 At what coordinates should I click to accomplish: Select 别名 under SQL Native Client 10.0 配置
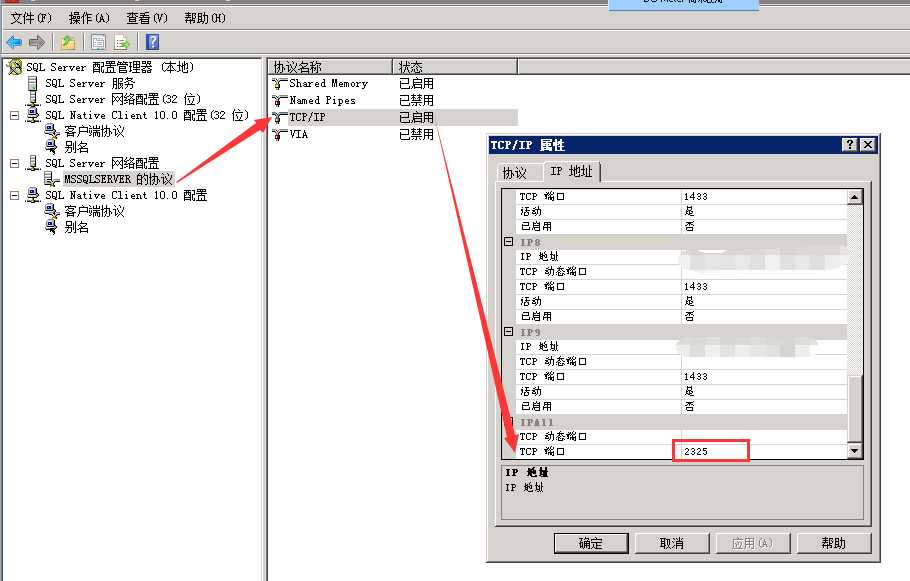tap(77, 228)
